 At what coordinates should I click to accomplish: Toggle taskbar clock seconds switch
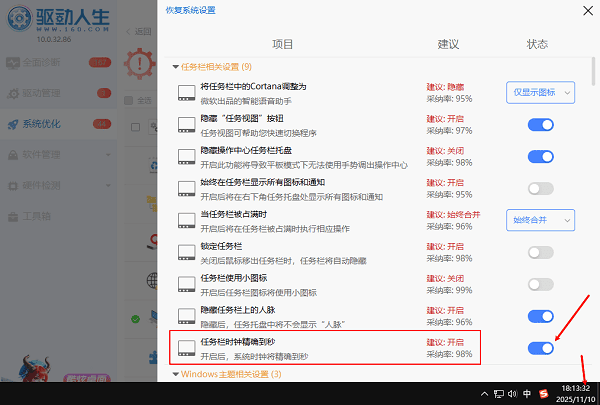(540, 348)
